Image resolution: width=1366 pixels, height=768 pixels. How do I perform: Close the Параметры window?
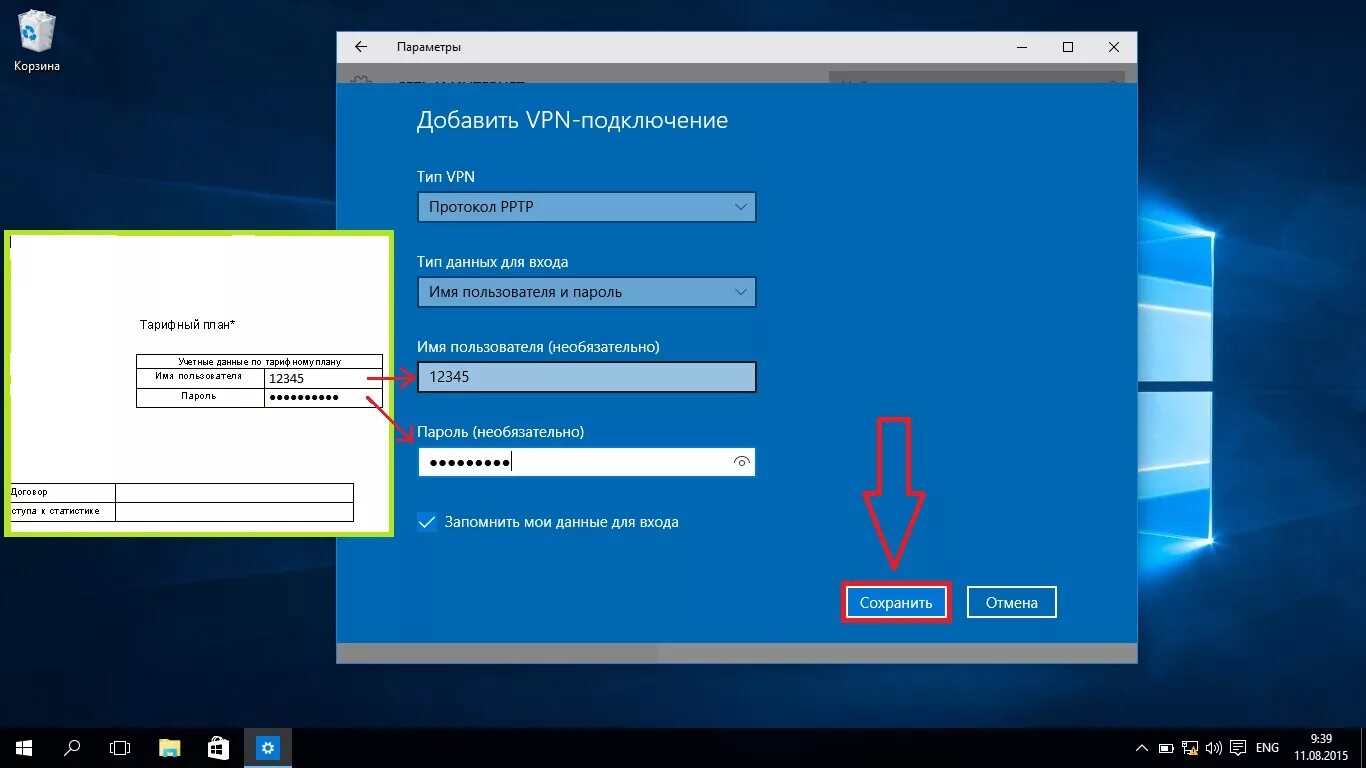click(x=1114, y=47)
